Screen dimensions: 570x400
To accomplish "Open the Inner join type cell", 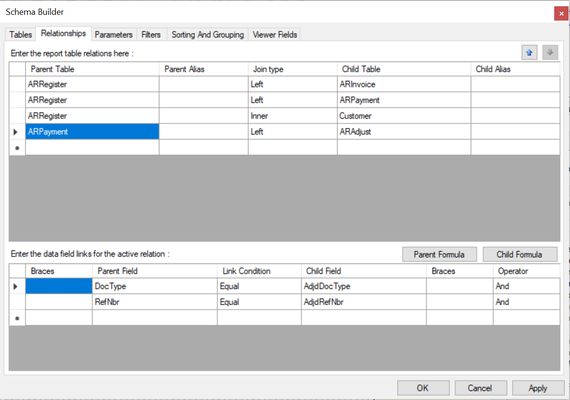I will pos(293,116).
